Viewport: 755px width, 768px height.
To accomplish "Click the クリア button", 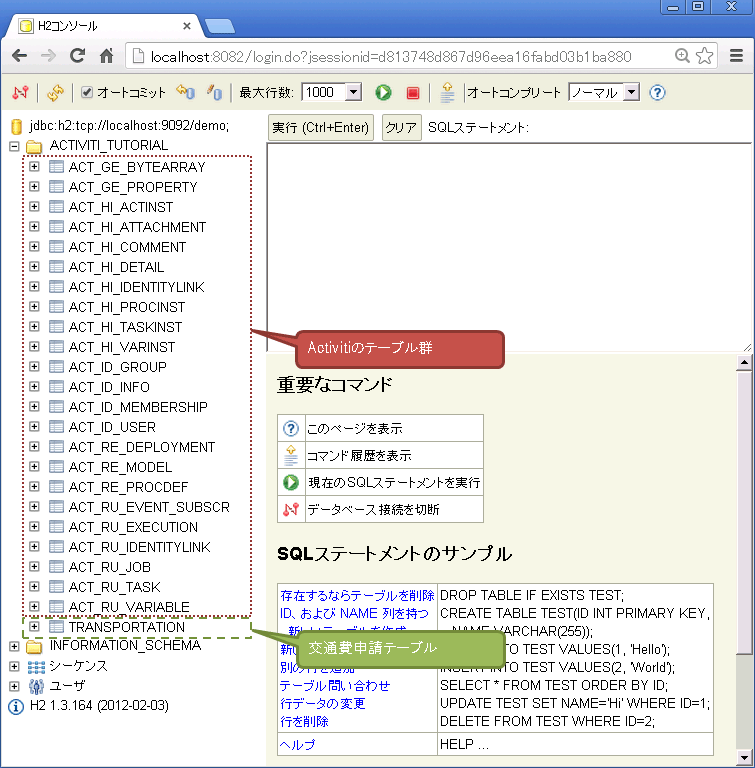I will point(401,128).
